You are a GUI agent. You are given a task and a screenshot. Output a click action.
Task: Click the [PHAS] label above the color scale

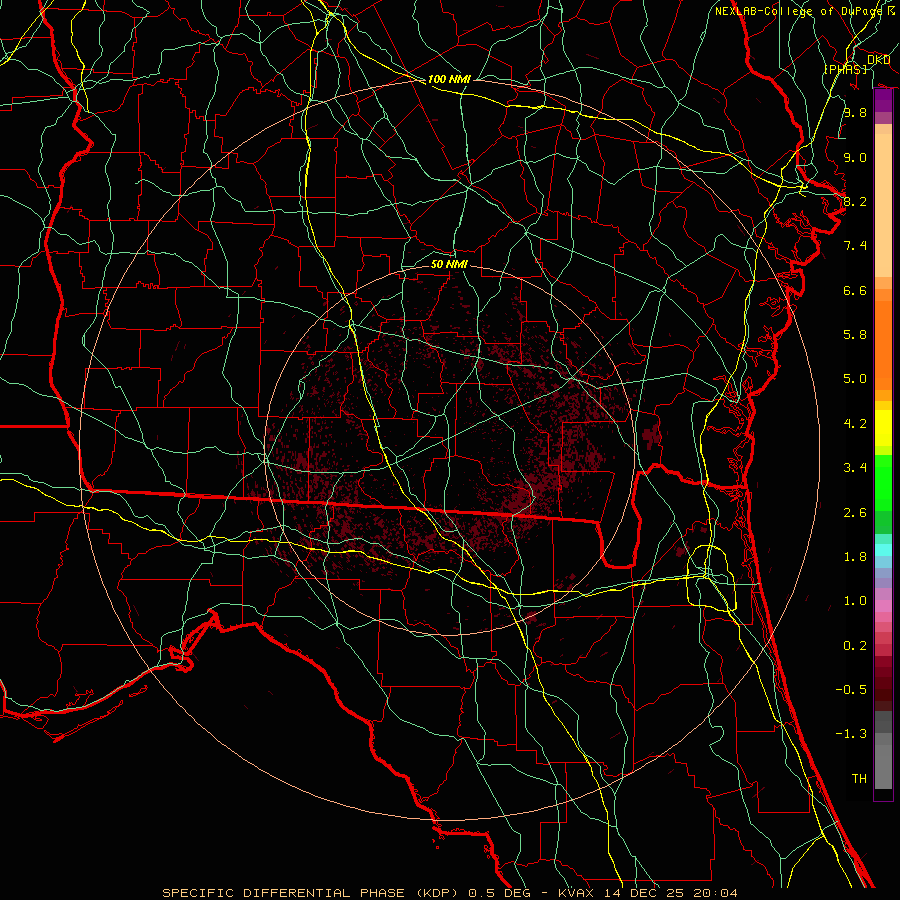click(845, 69)
